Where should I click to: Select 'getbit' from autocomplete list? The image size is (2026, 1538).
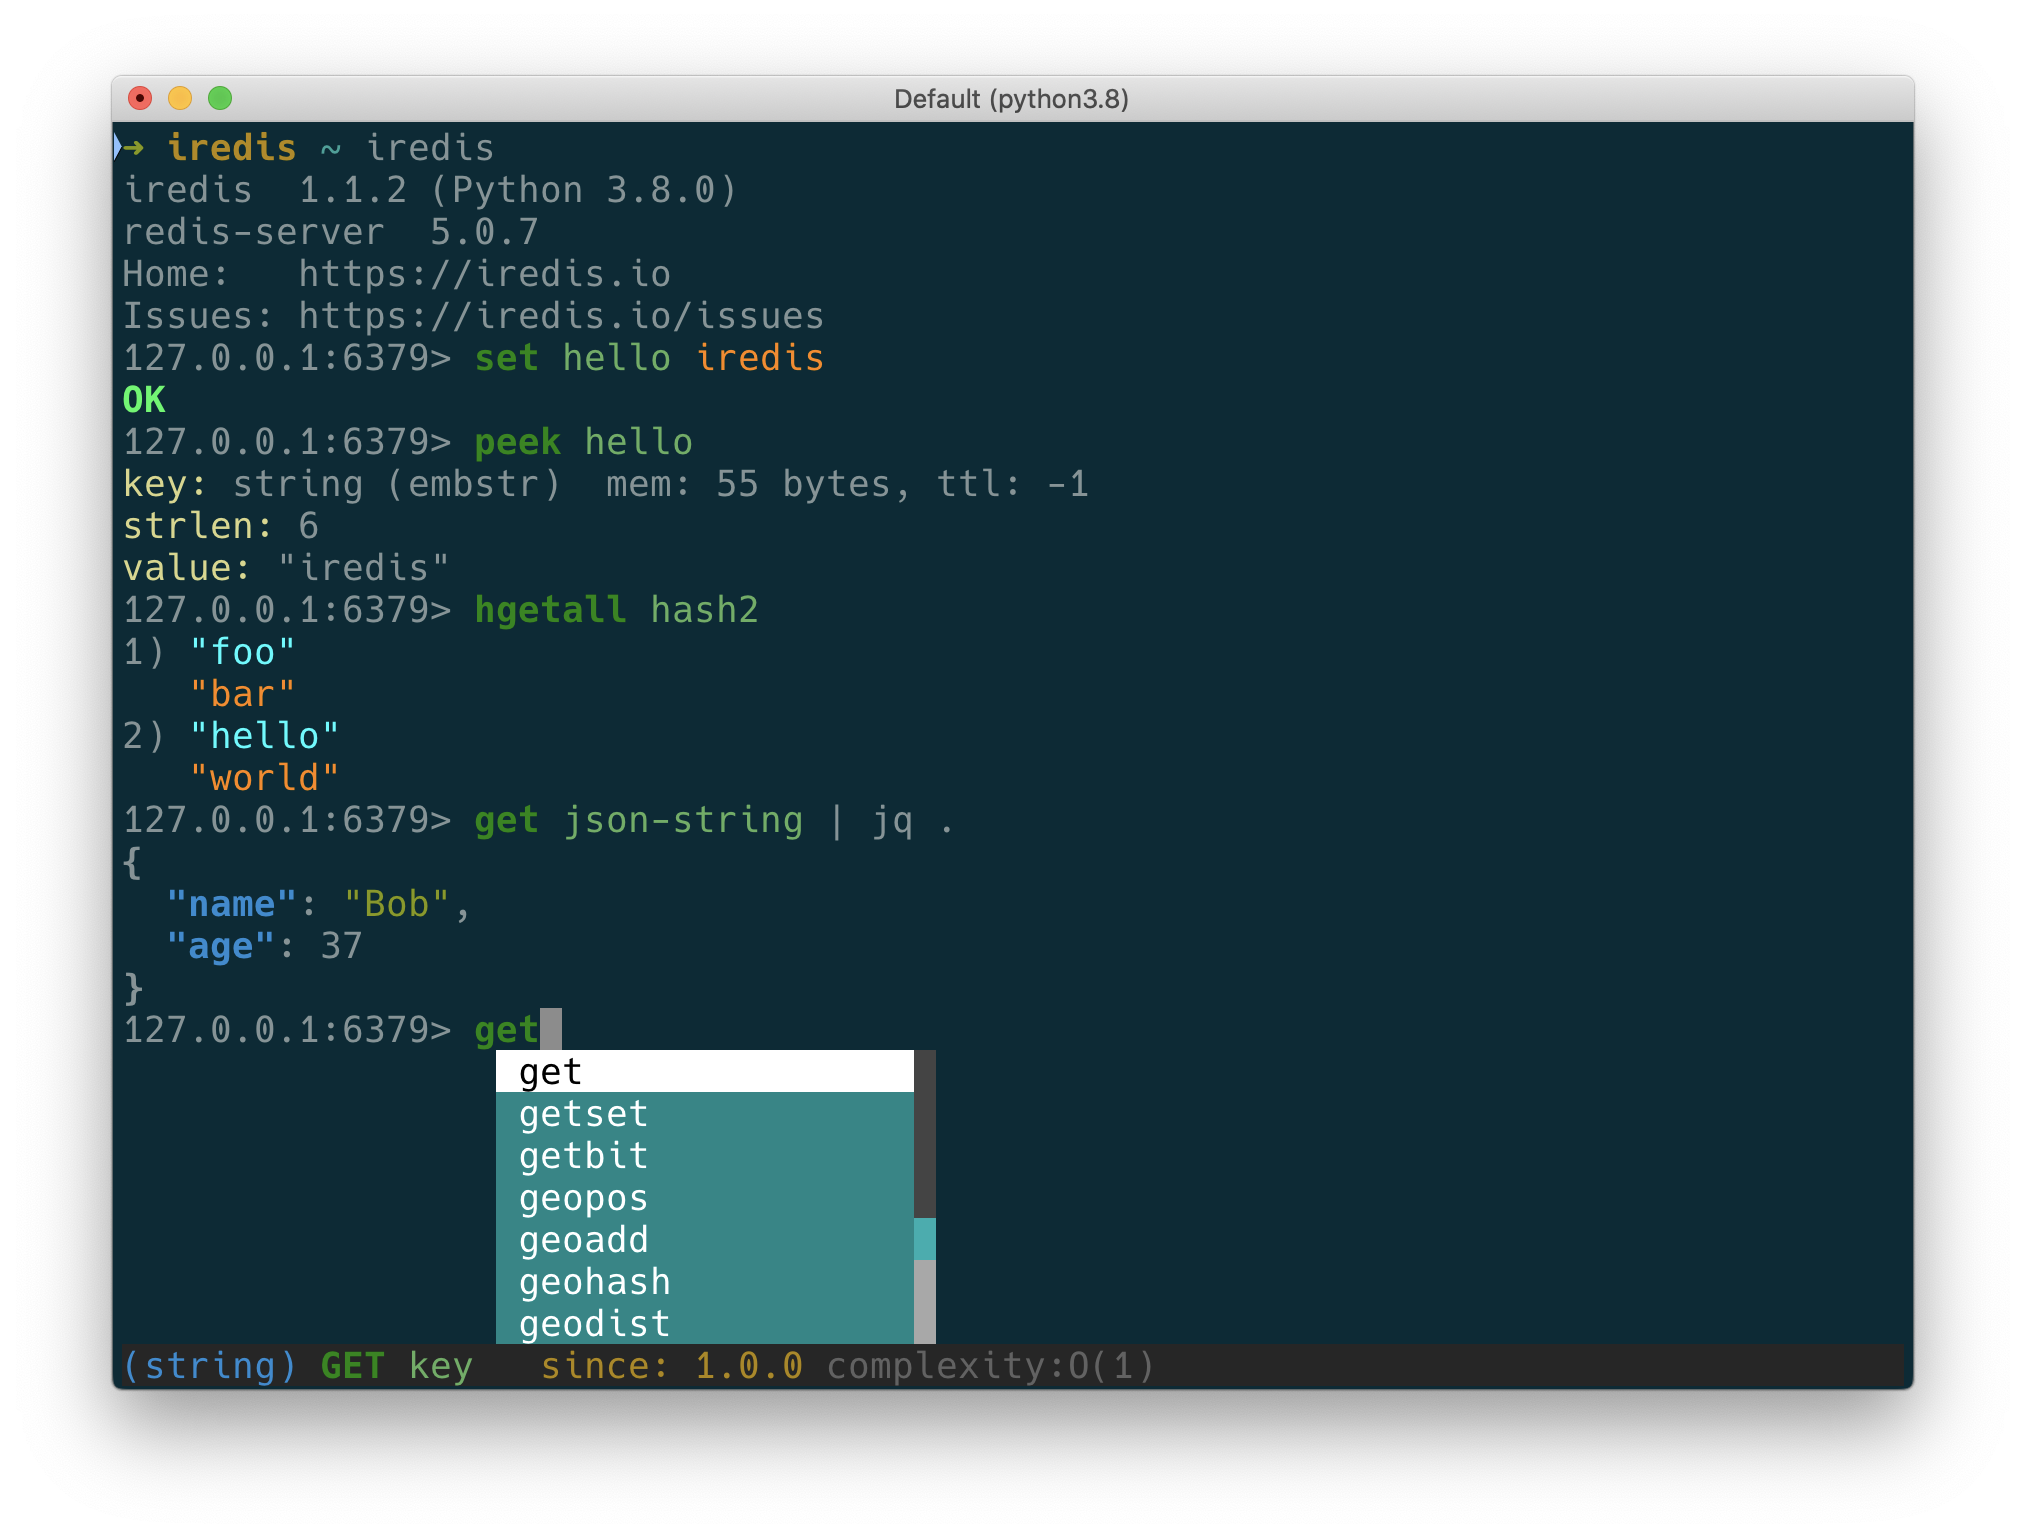pos(583,1158)
